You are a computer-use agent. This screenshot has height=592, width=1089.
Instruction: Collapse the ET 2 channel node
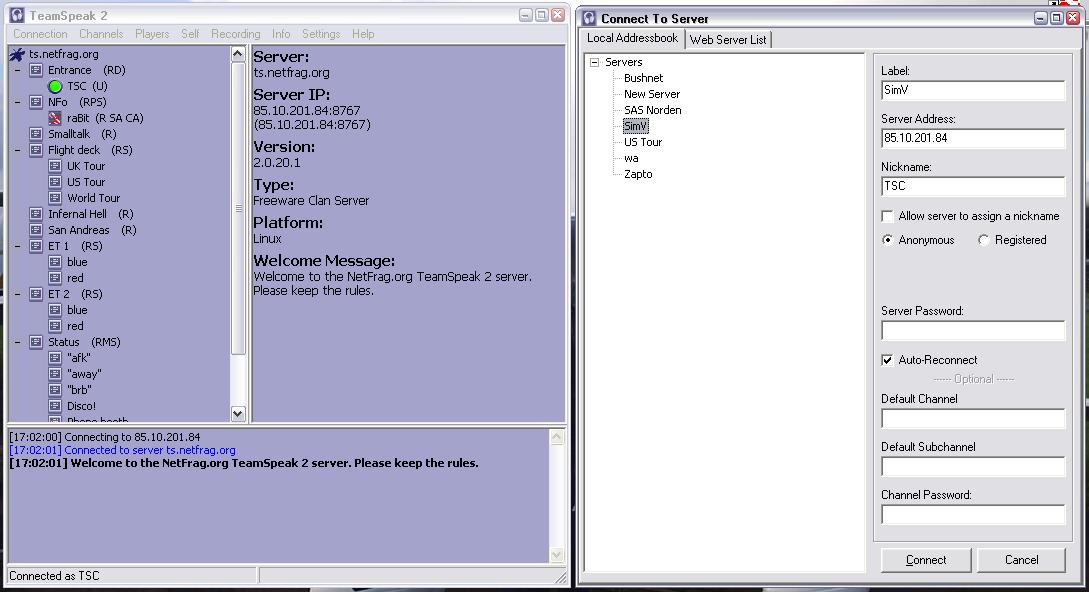coord(17,294)
